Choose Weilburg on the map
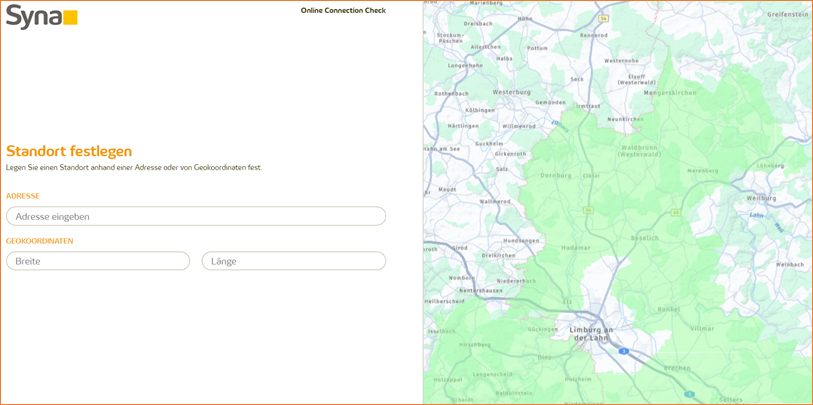The width and height of the screenshot is (813, 405). coord(761,198)
